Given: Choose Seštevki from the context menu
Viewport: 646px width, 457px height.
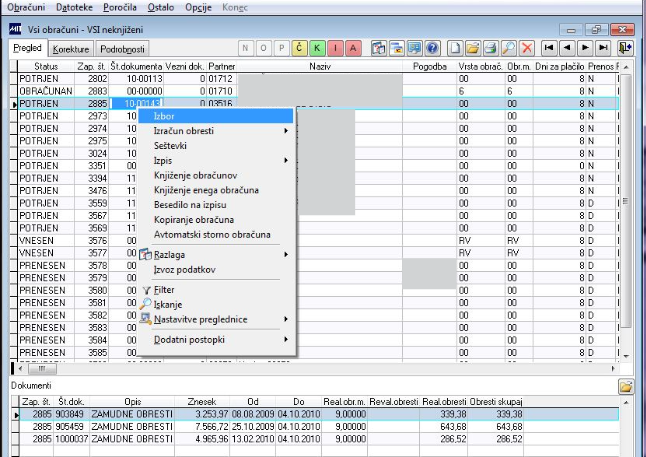Looking at the screenshot, I should coord(215,145).
